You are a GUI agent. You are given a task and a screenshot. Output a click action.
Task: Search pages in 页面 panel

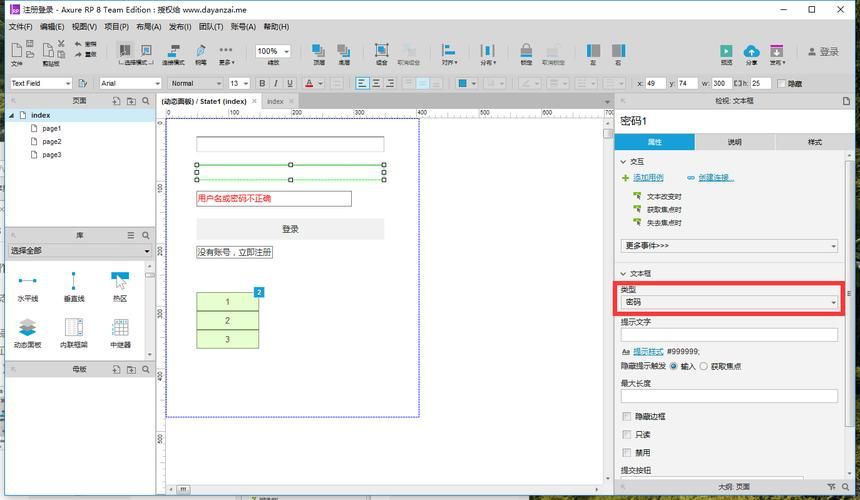coord(146,101)
